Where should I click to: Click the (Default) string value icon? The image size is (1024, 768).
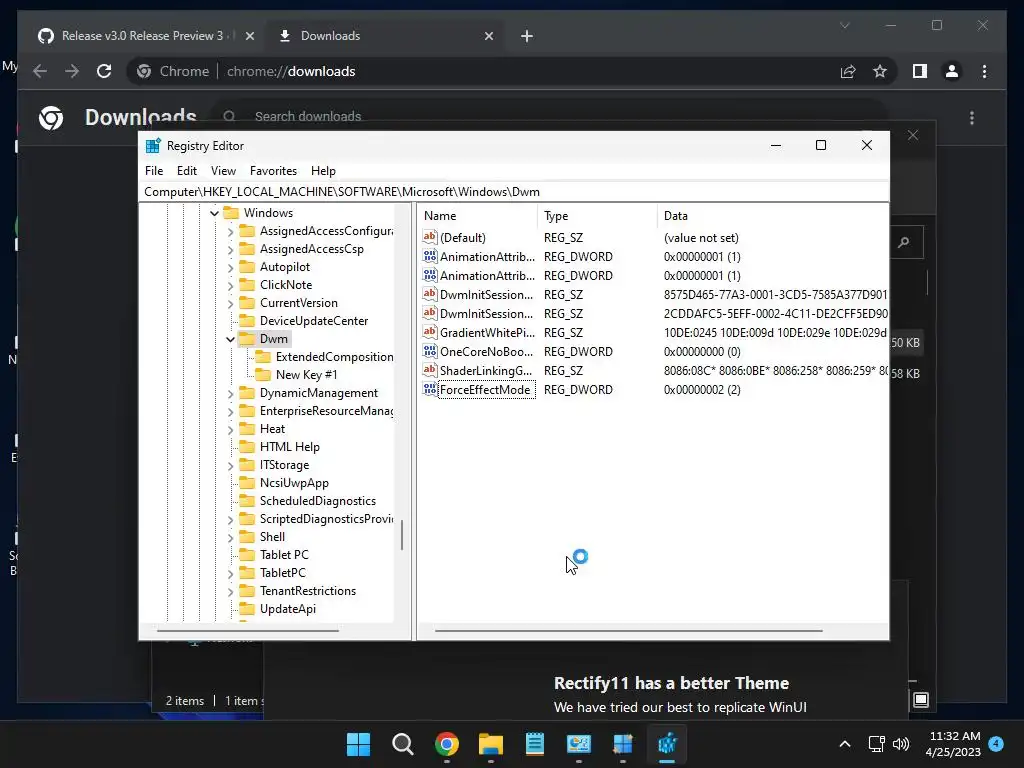click(x=430, y=237)
